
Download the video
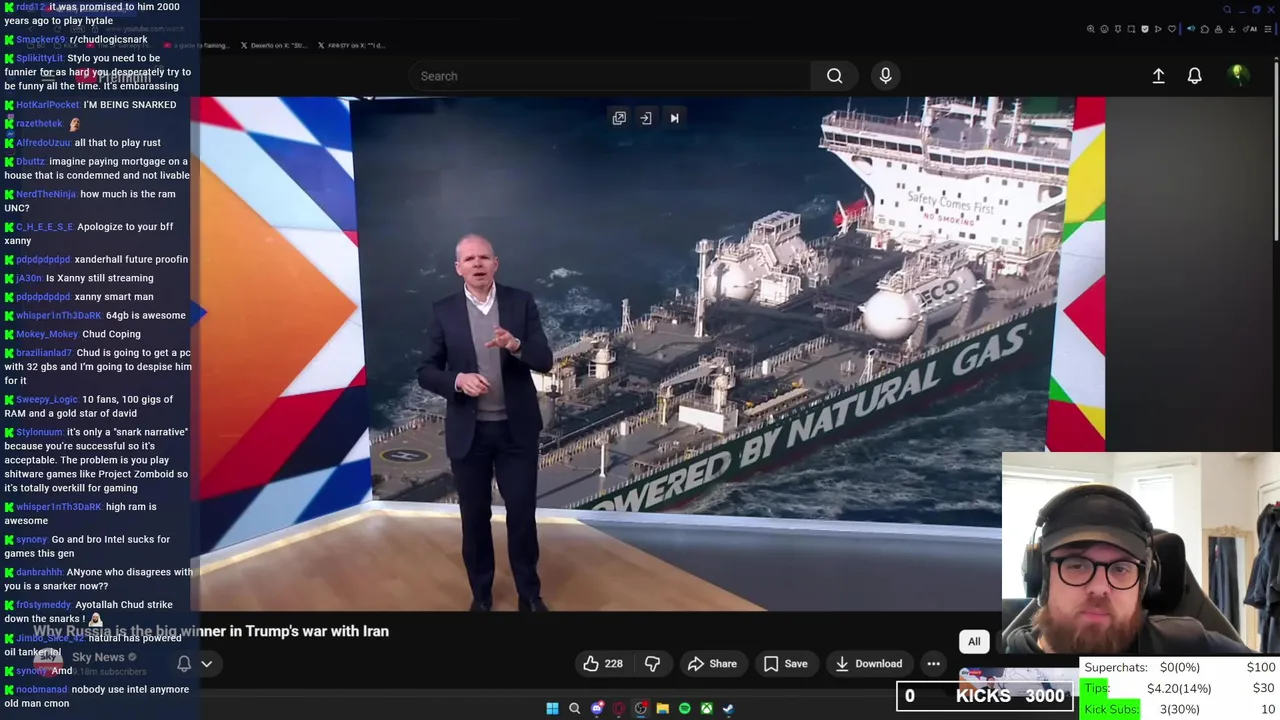[868, 663]
